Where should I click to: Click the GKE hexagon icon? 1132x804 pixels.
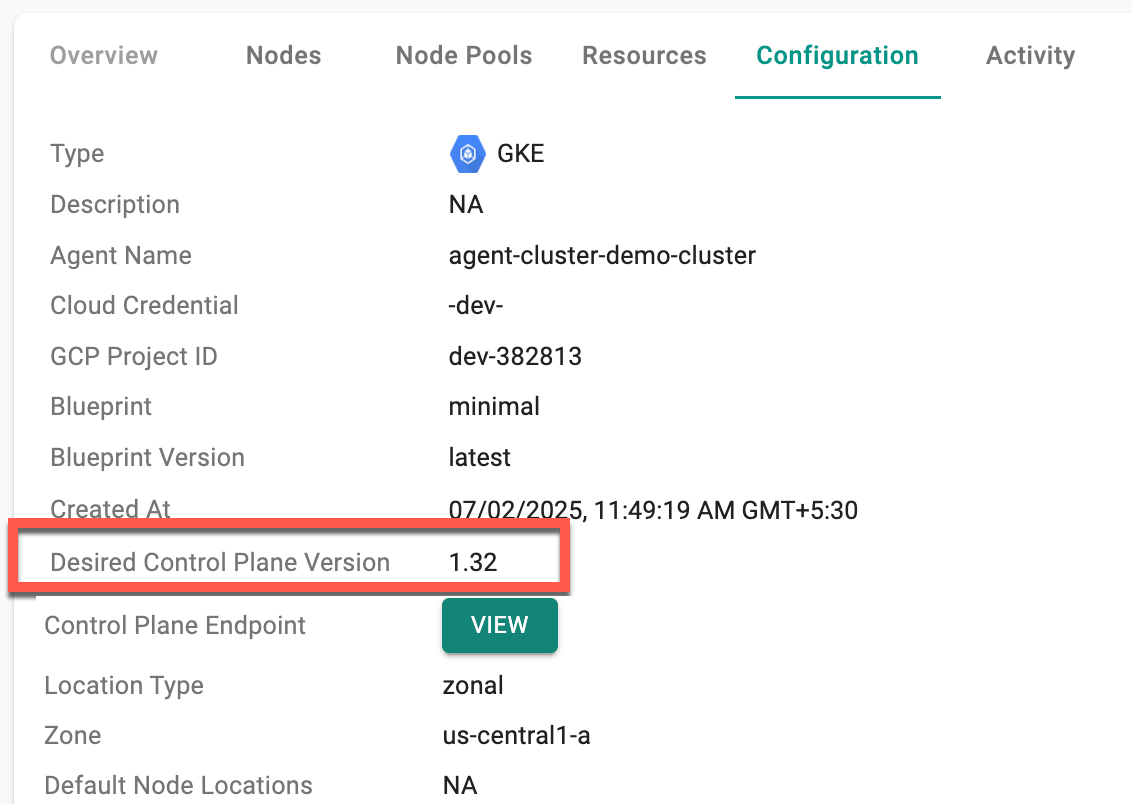click(467, 154)
